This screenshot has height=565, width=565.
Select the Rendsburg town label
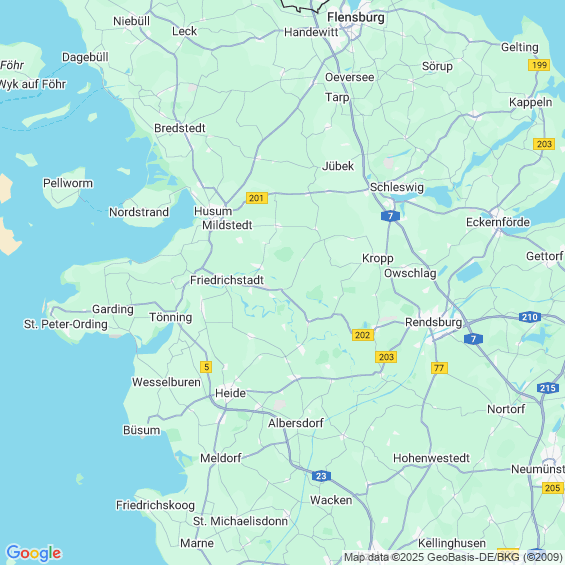pos(433,322)
